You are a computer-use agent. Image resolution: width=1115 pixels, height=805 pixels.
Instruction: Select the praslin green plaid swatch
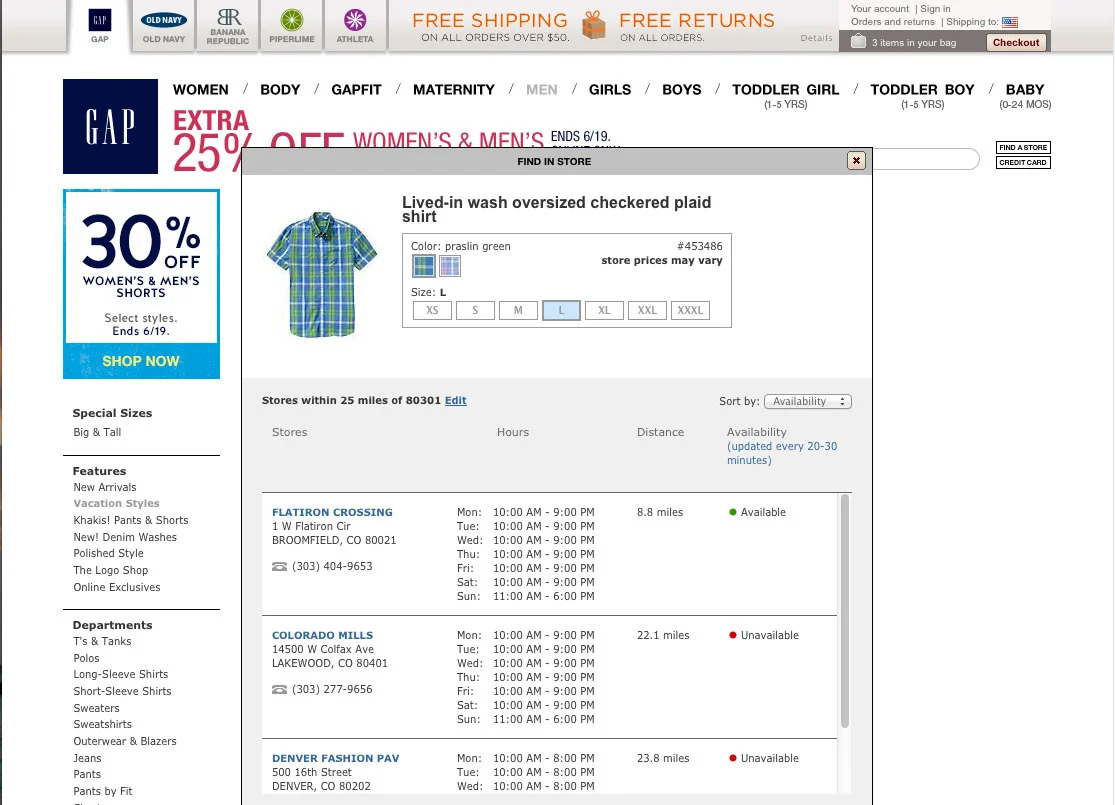424,266
